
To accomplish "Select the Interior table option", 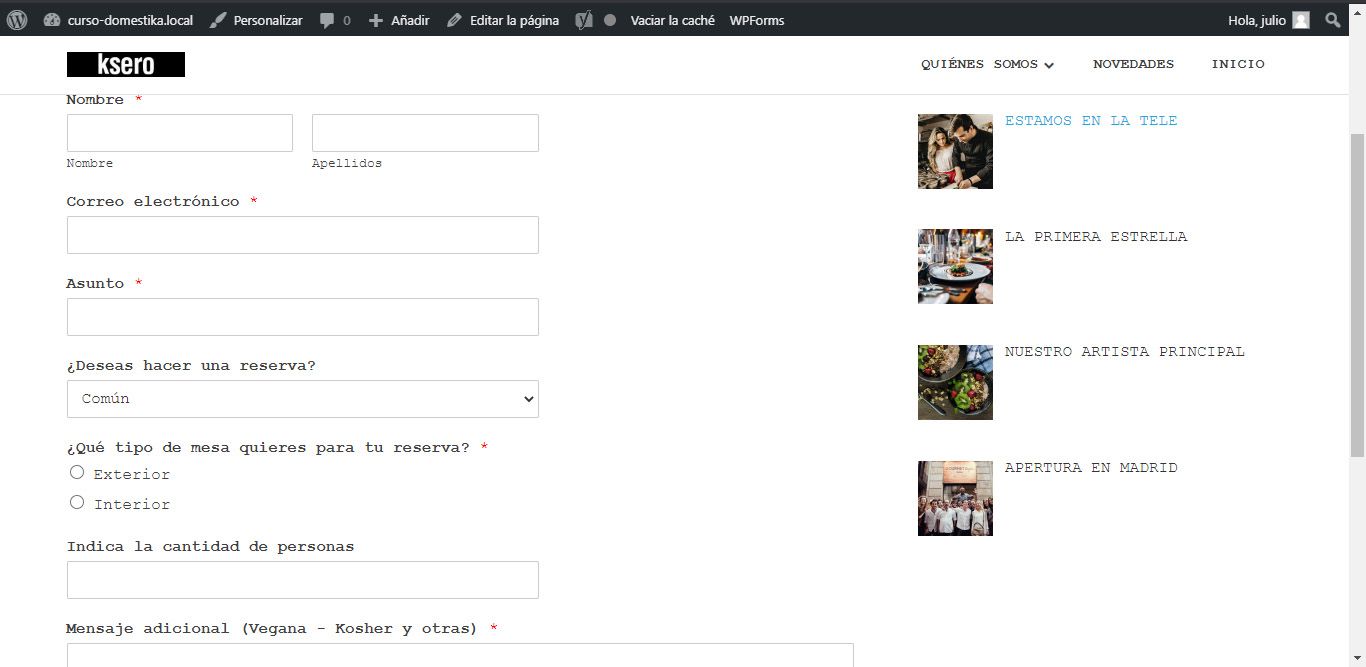I will 77,502.
